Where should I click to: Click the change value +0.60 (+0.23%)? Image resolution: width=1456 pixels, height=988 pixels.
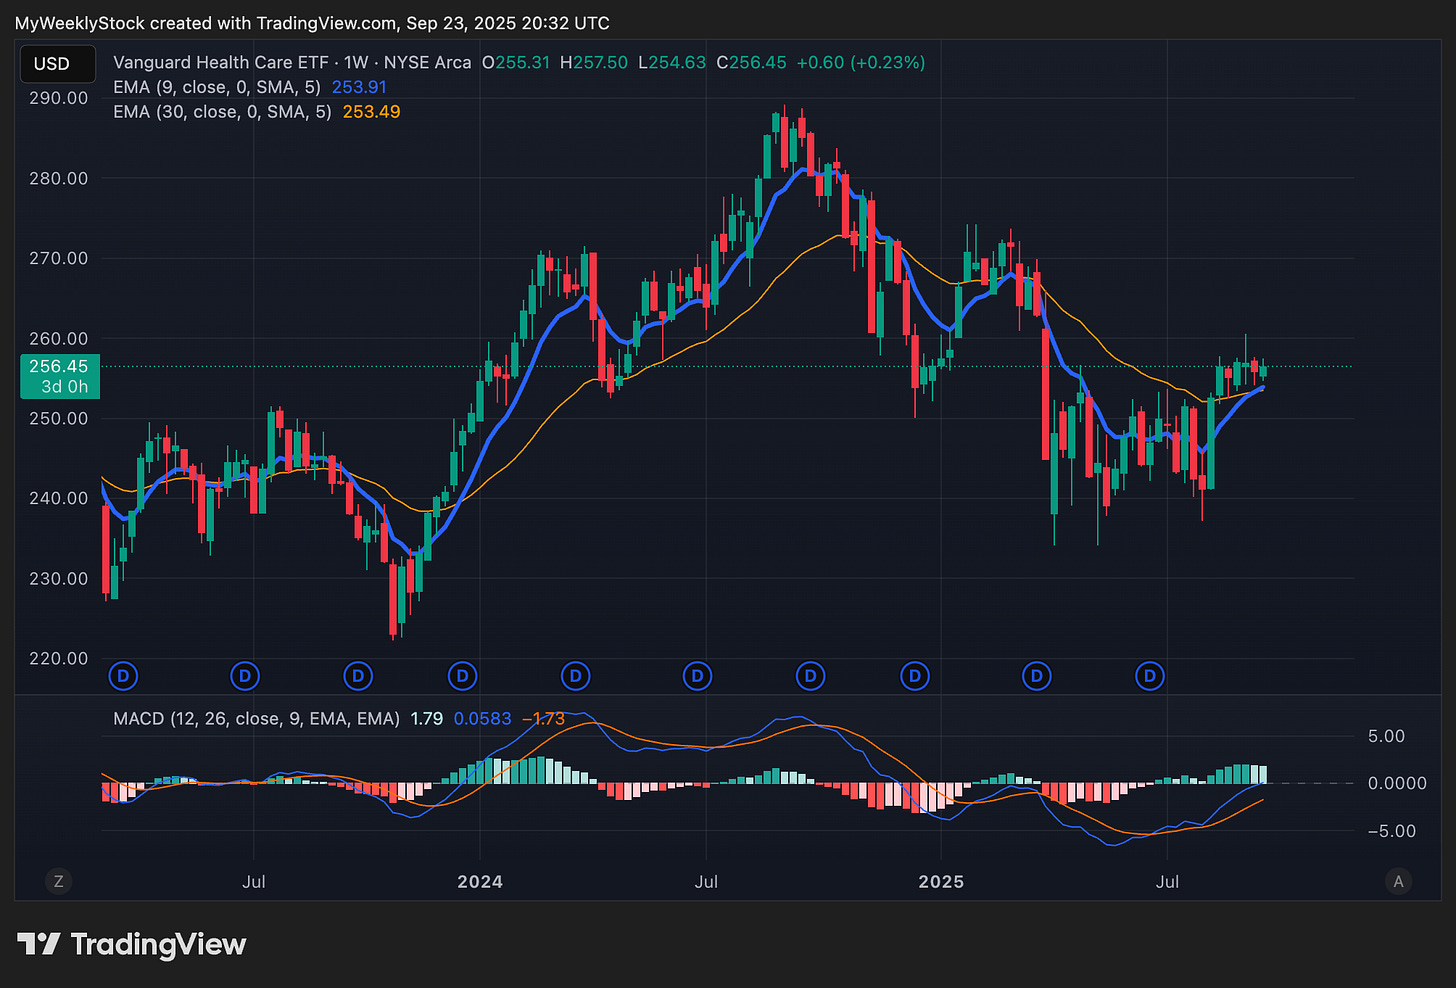pyautogui.click(x=861, y=62)
